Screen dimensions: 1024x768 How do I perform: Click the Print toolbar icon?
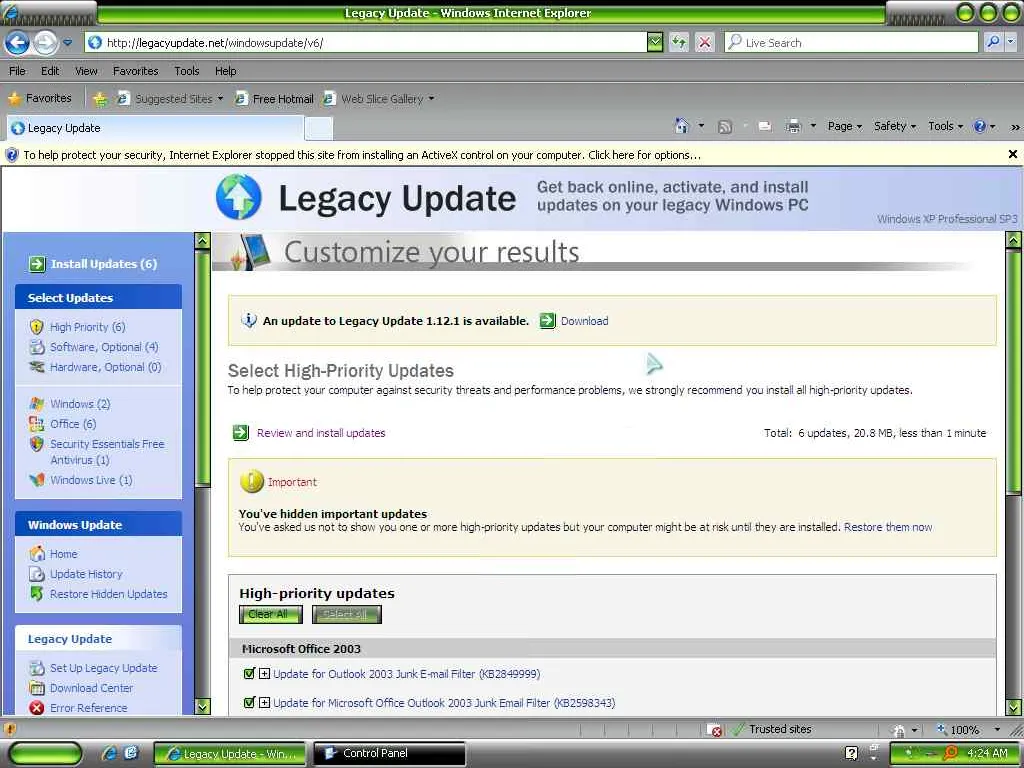click(793, 127)
